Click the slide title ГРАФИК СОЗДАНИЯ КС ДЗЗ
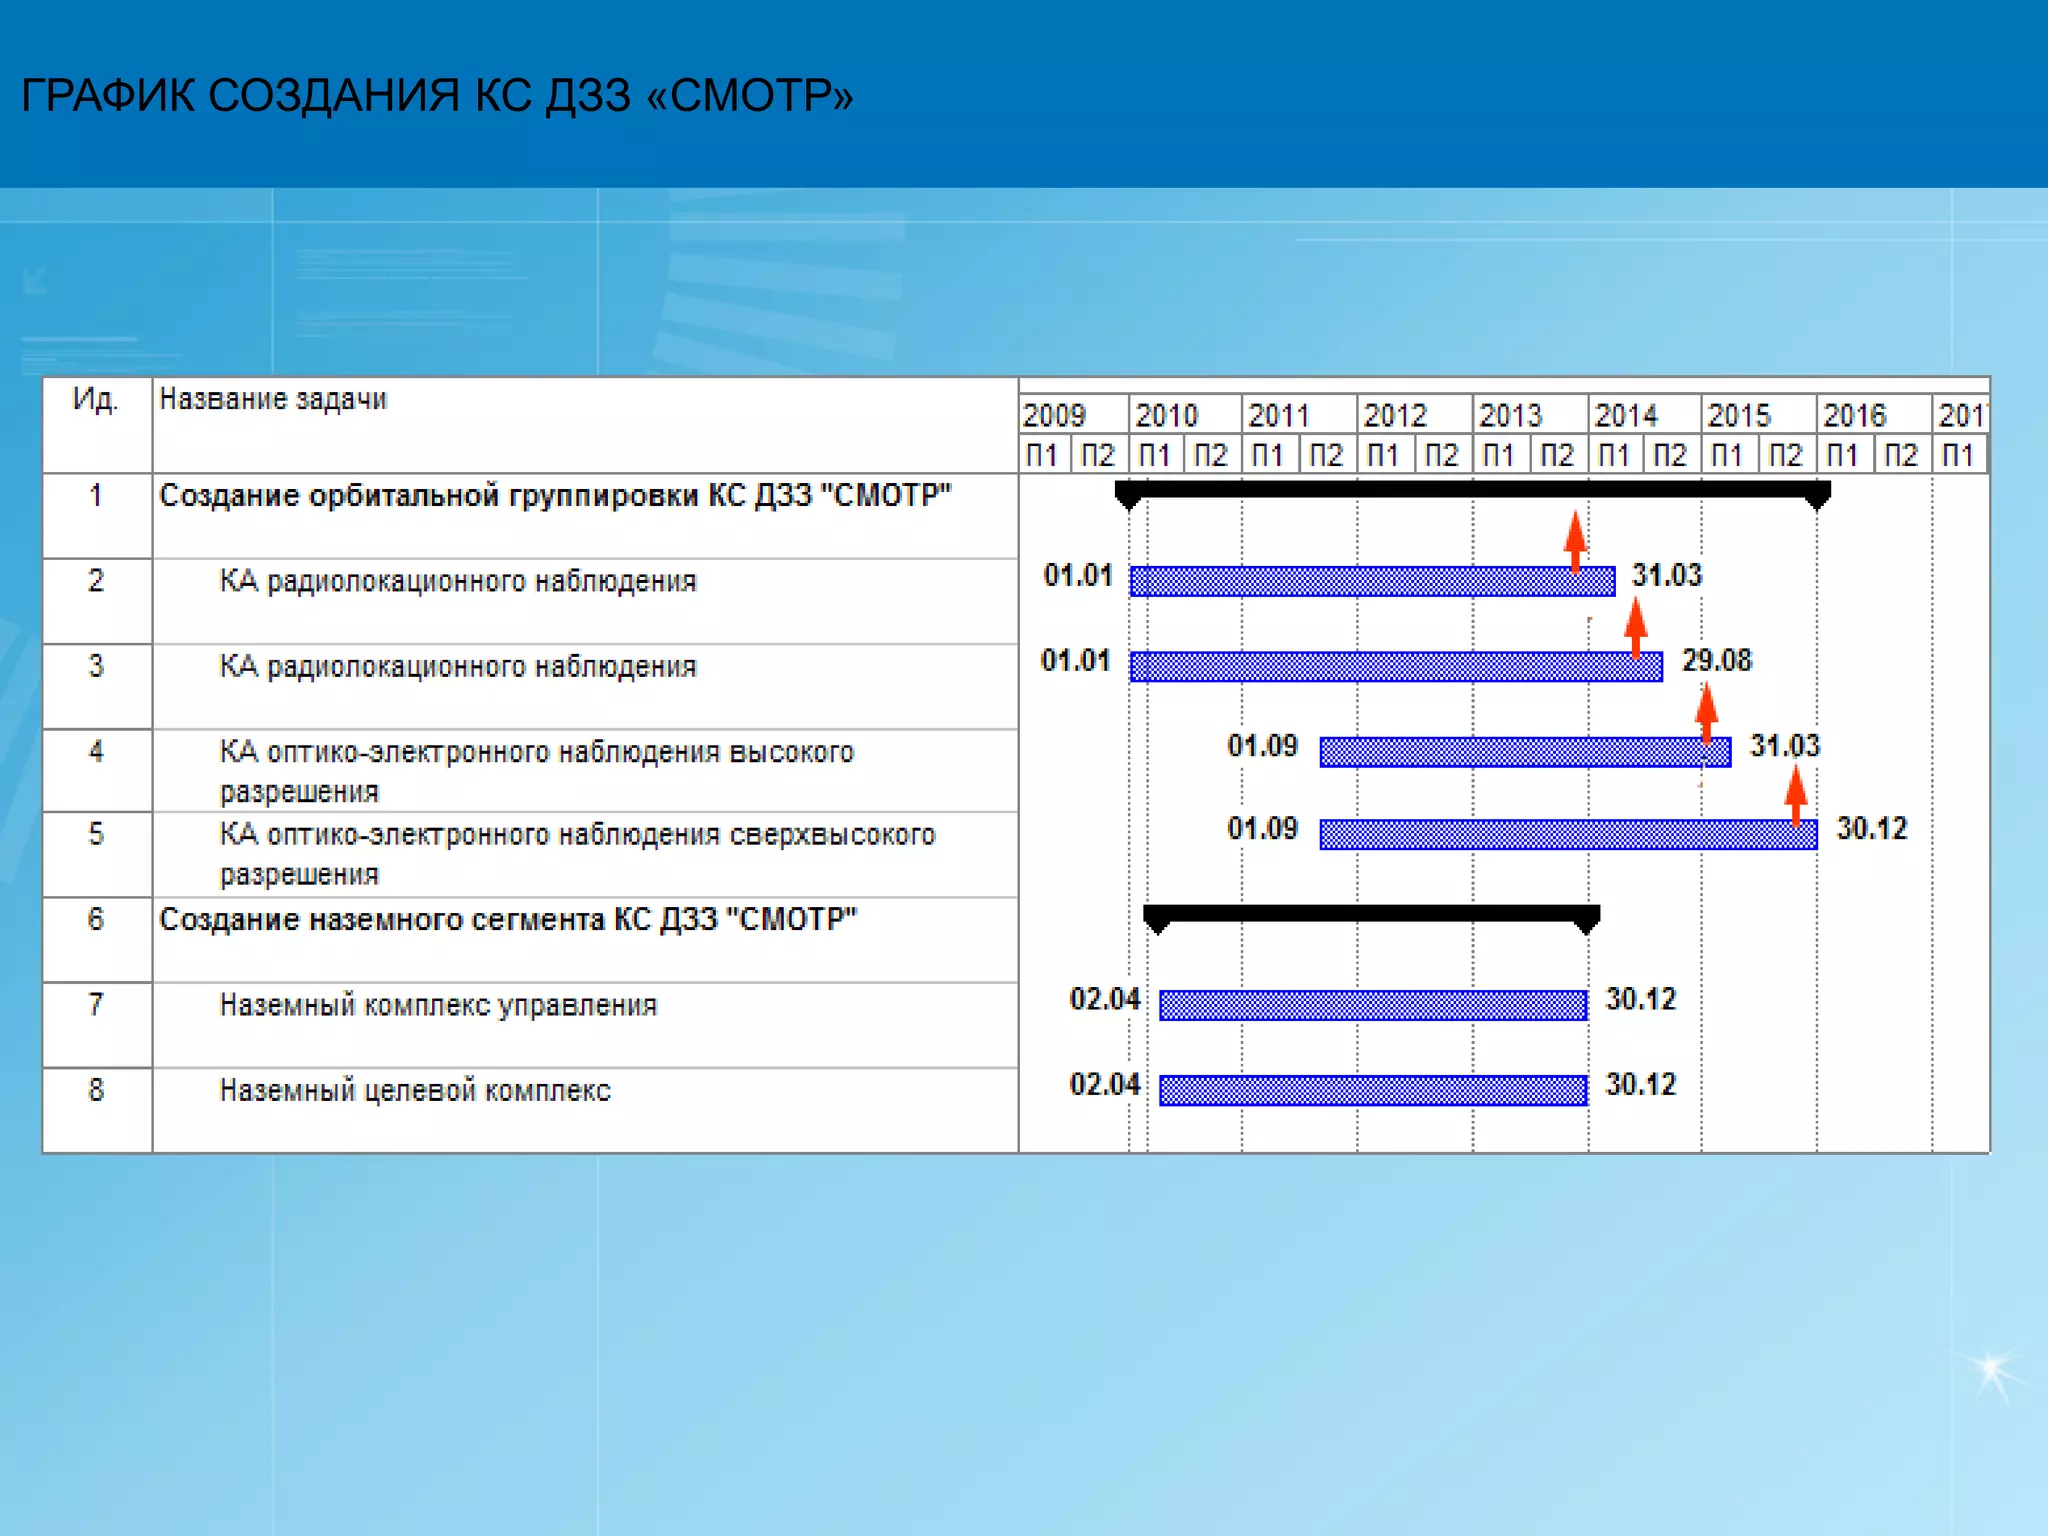The height and width of the screenshot is (1536, 2048). click(x=437, y=96)
